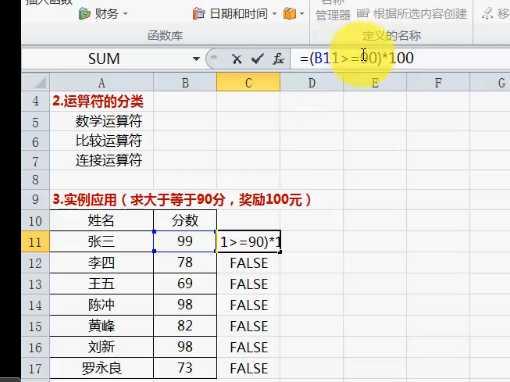This screenshot has height=382, width=510.
Task: Select highlighted column C header
Action: click(248, 83)
